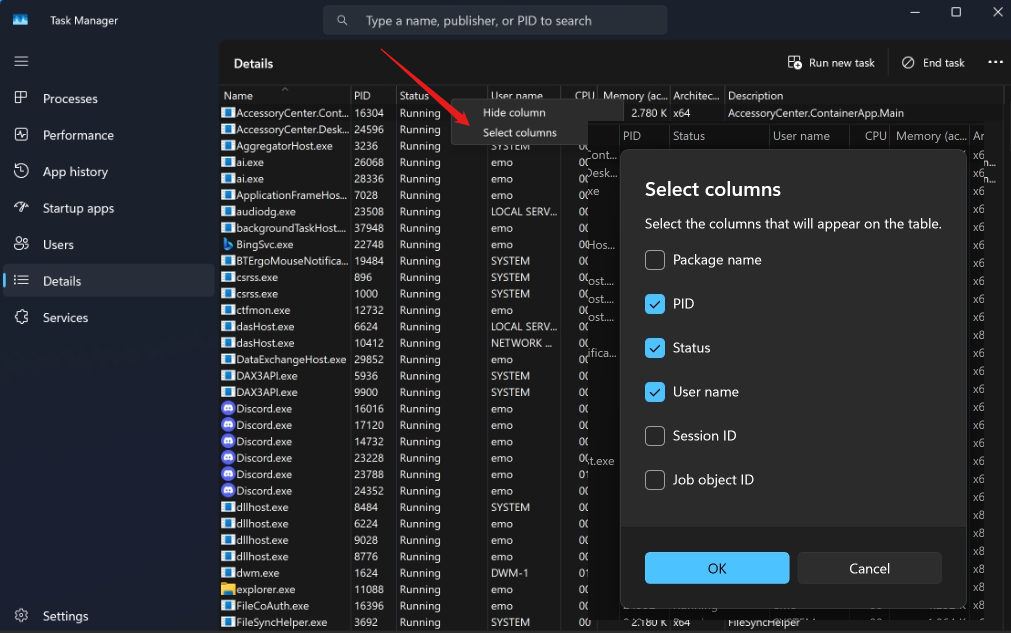The width and height of the screenshot is (1011, 633).
Task: Enable the Package name checkbox
Action: tap(655, 260)
